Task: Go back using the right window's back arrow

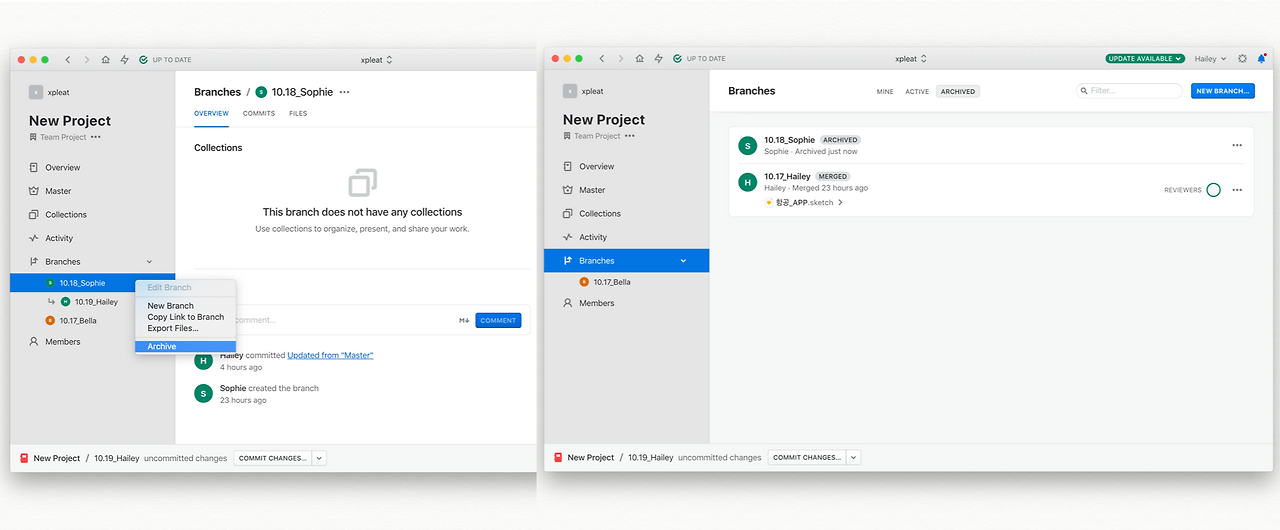Action: coord(602,59)
